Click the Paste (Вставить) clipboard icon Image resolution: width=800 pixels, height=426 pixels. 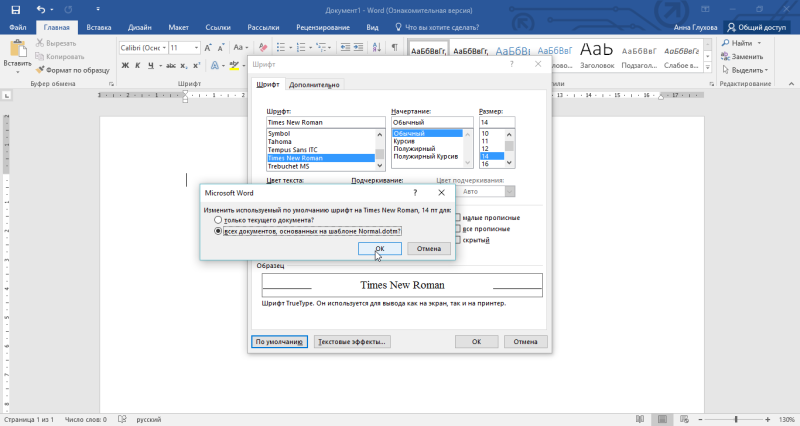coord(16,50)
